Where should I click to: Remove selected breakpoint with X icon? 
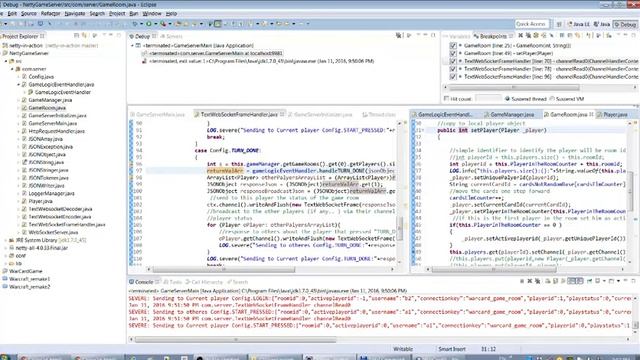520,36
